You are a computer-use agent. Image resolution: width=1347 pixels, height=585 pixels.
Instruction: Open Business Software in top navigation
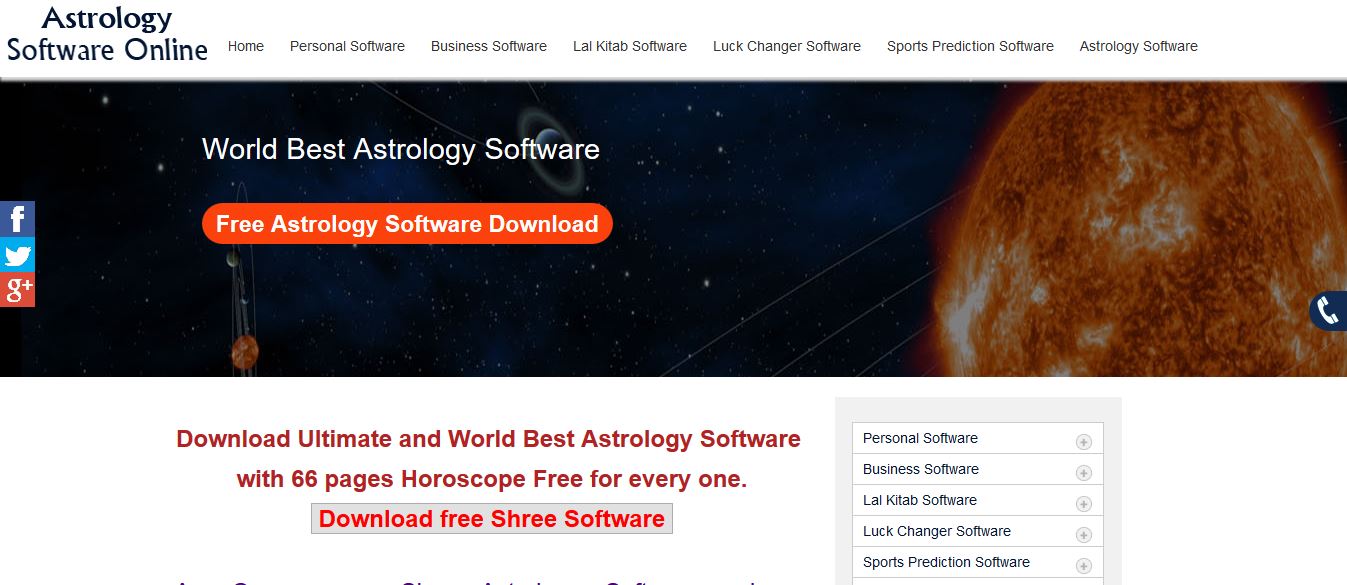click(489, 46)
